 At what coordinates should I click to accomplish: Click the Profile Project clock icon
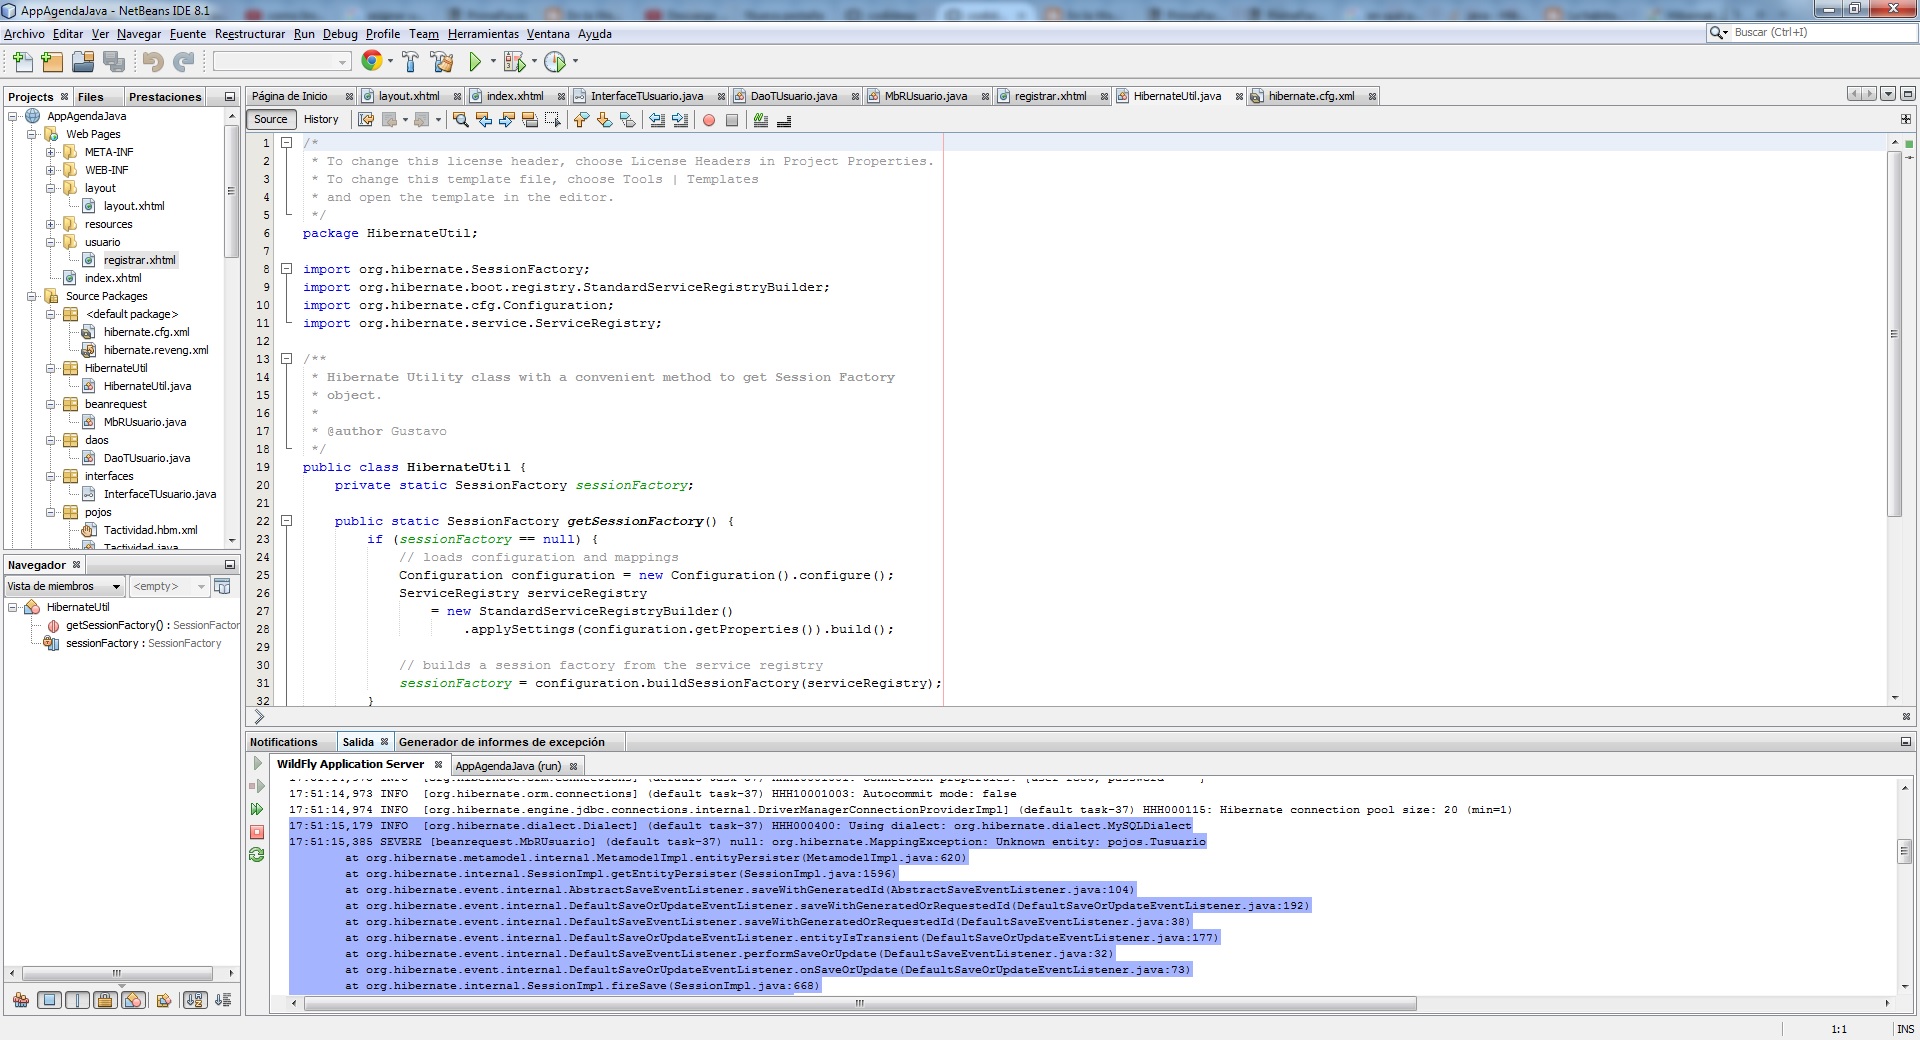click(555, 62)
